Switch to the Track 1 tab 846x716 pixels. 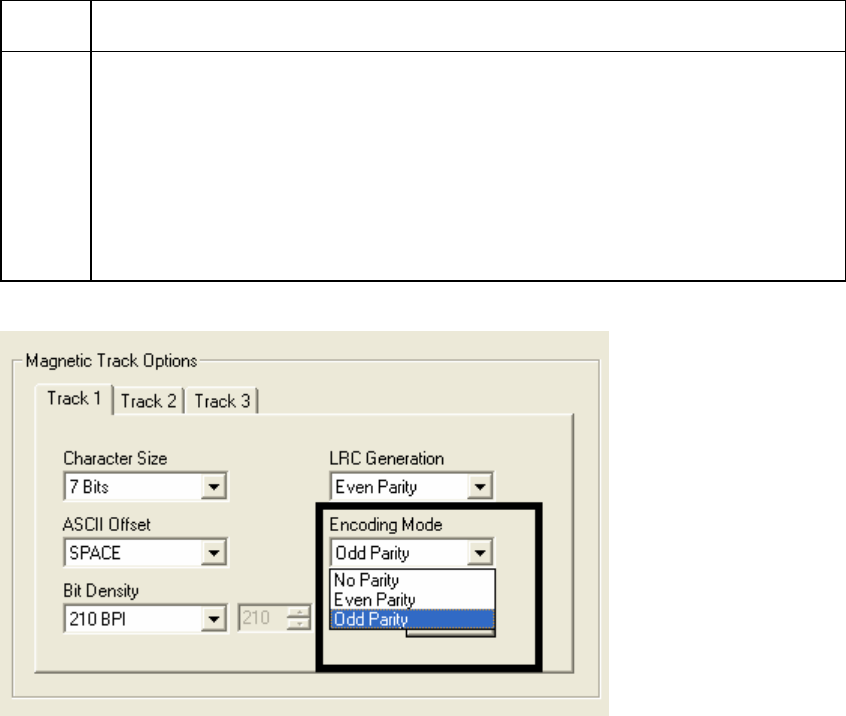pos(74,399)
